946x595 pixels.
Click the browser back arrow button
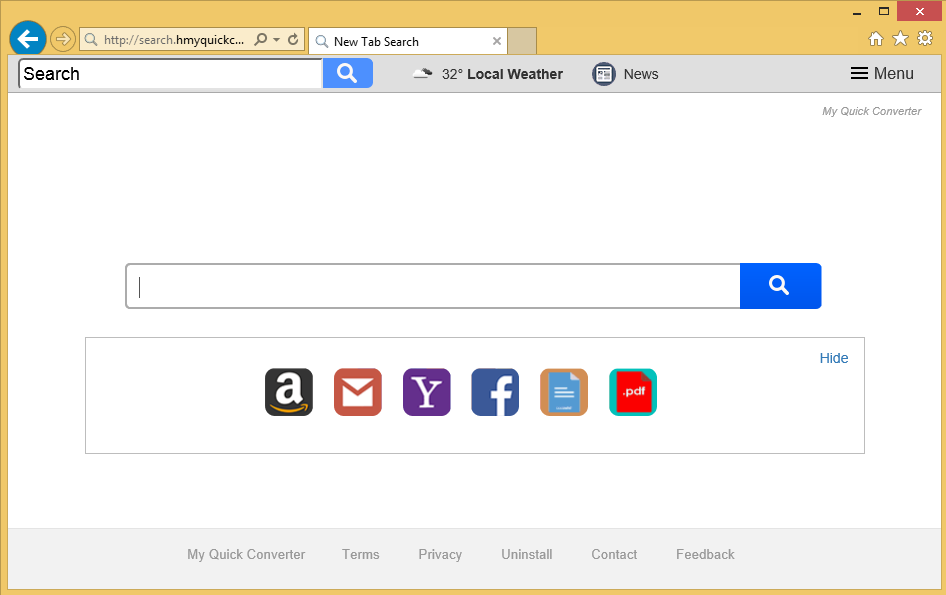(28, 39)
